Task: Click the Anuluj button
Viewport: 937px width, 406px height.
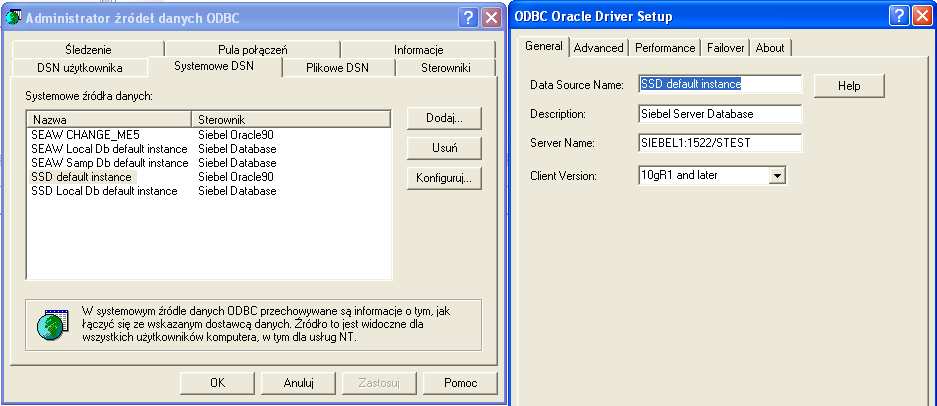Action: click(298, 383)
